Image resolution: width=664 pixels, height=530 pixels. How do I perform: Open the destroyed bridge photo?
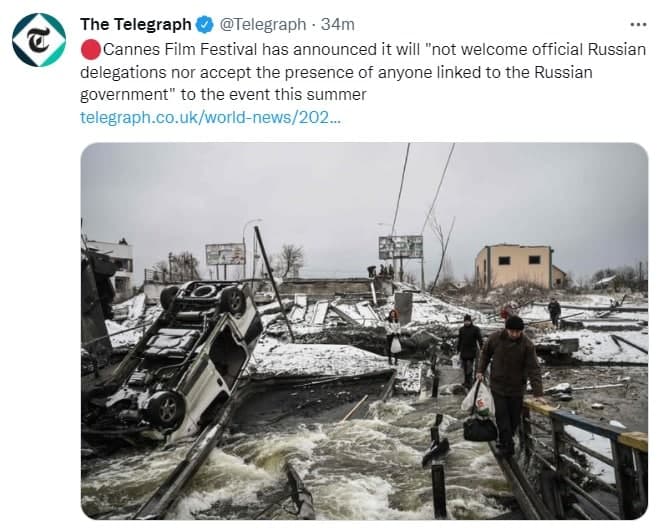click(364, 331)
